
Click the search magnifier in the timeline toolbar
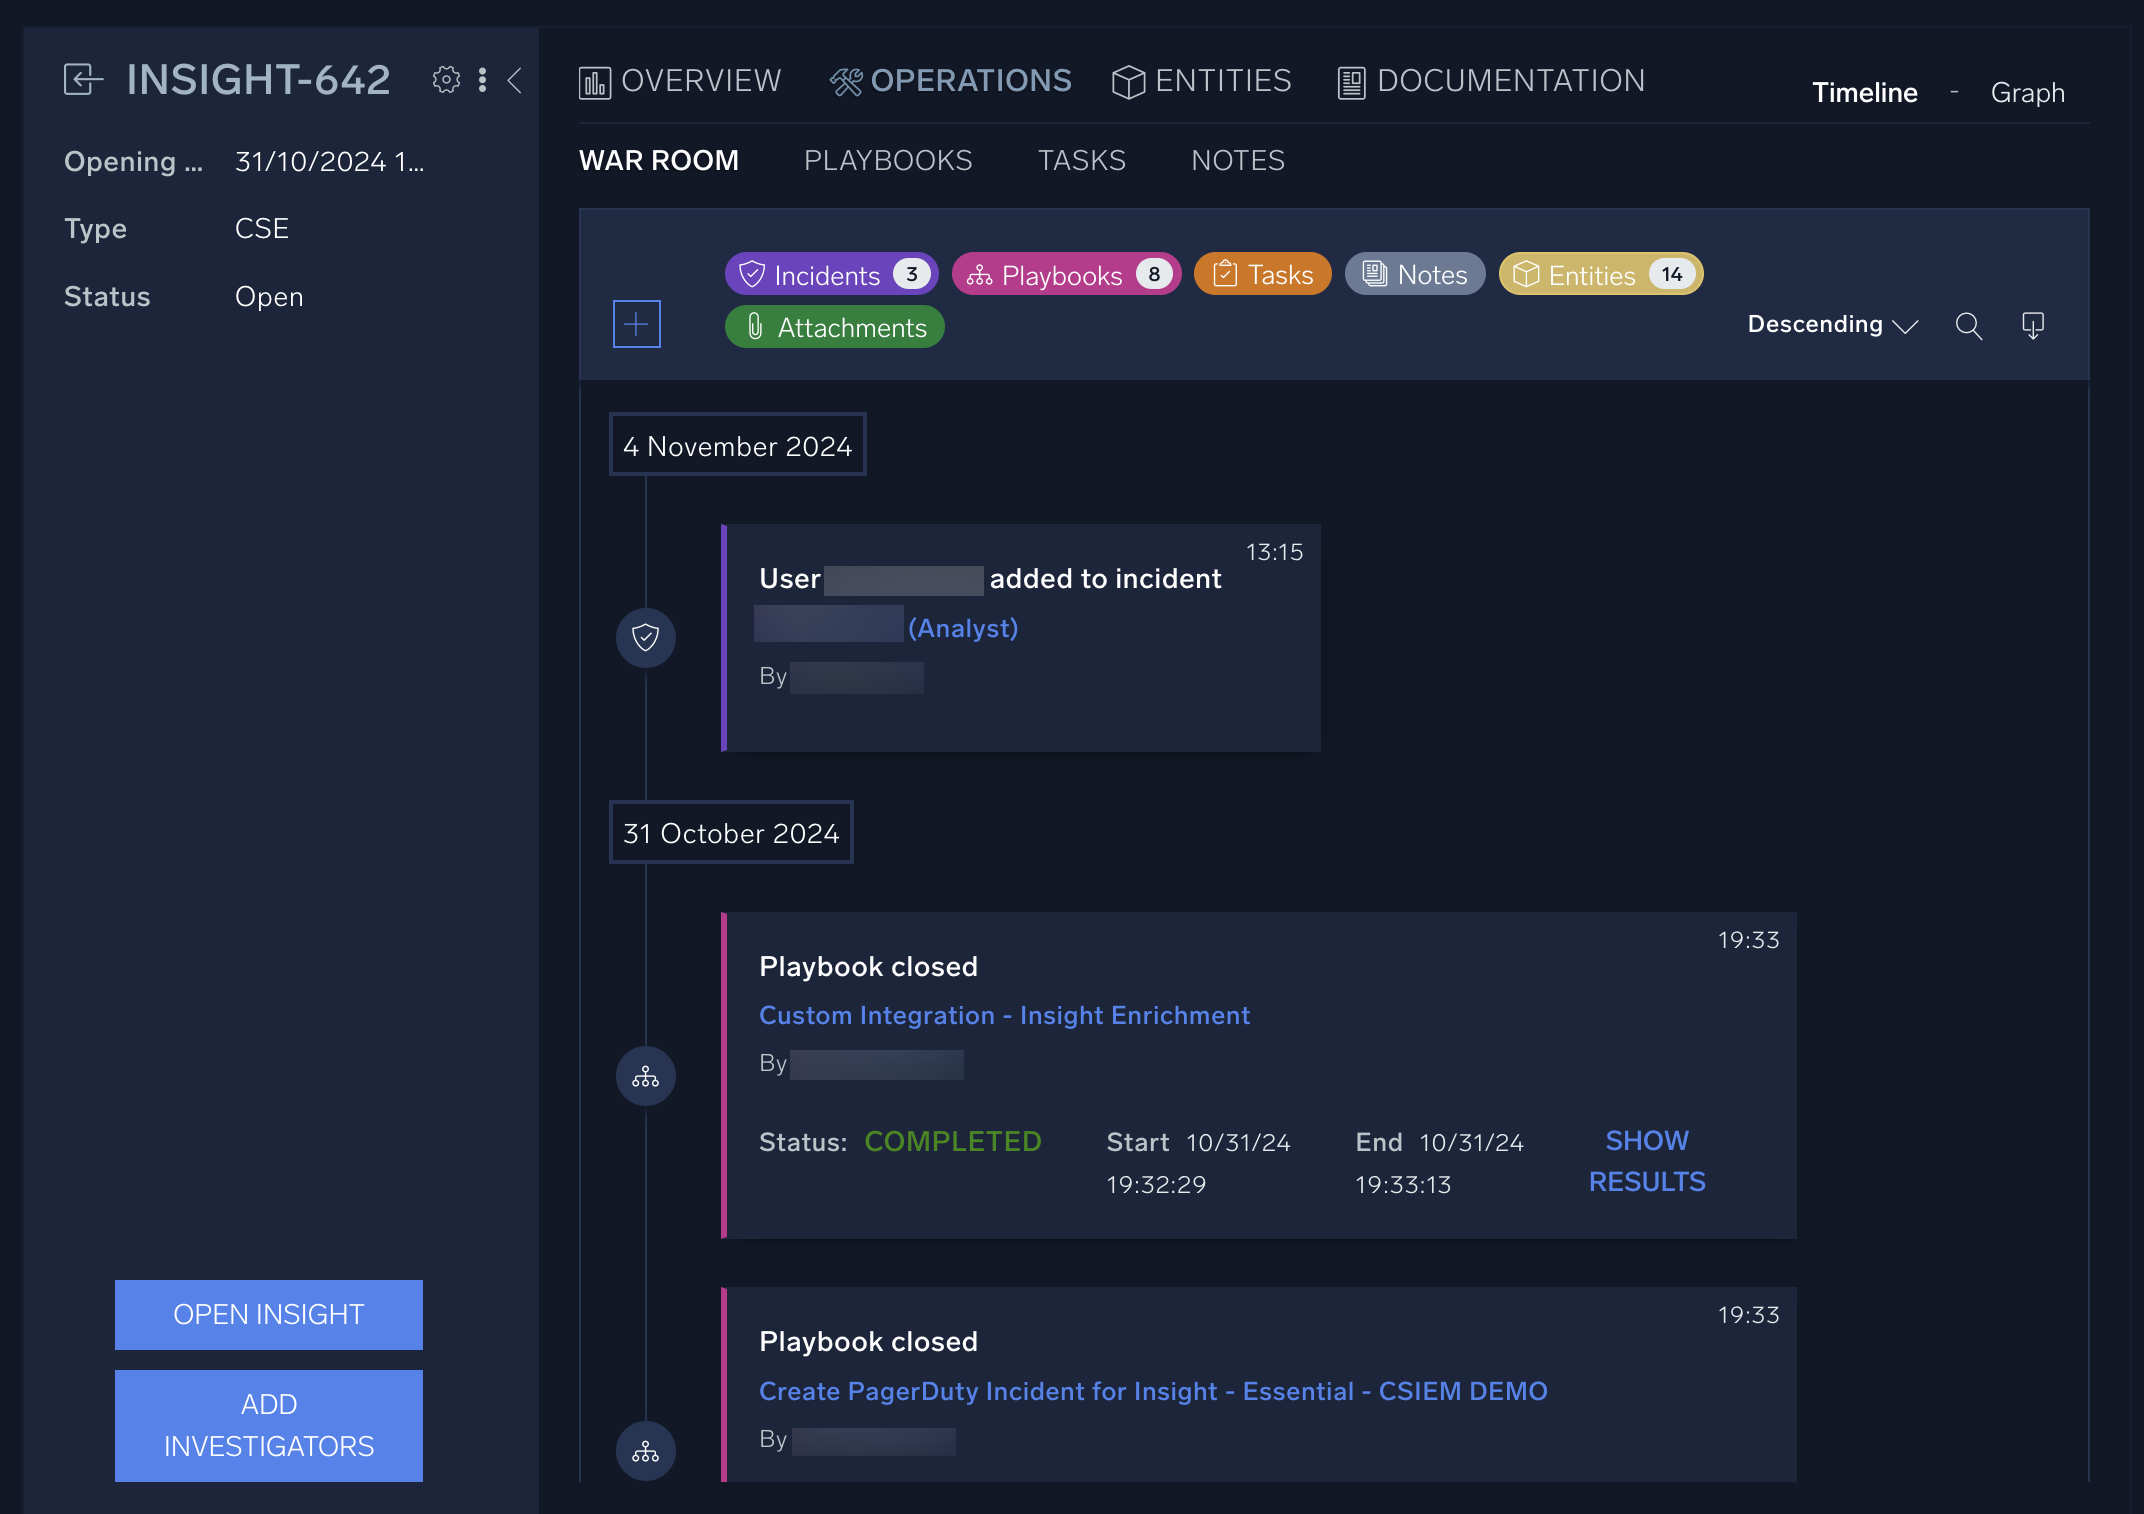[x=1968, y=326]
